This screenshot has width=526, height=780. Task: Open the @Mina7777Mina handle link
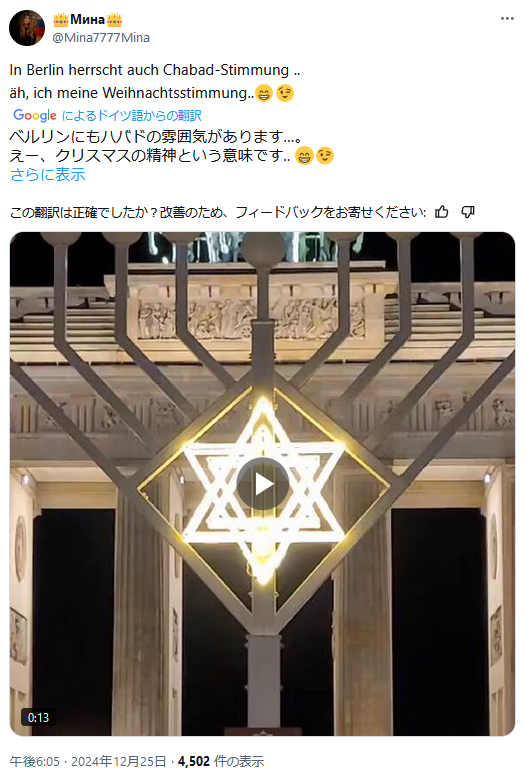click(101, 37)
